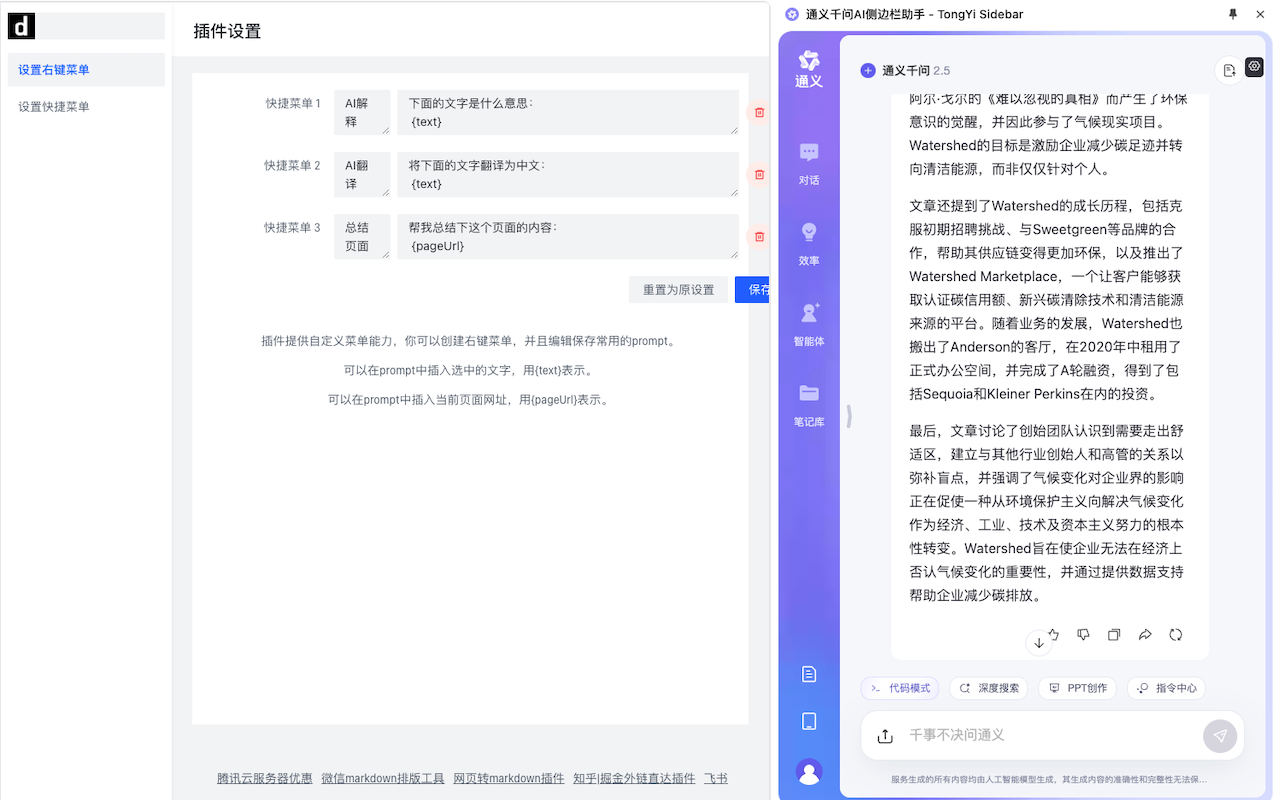Dislike the AI response with thumbs down
This screenshot has width=1280, height=800.
[x=1082, y=634]
